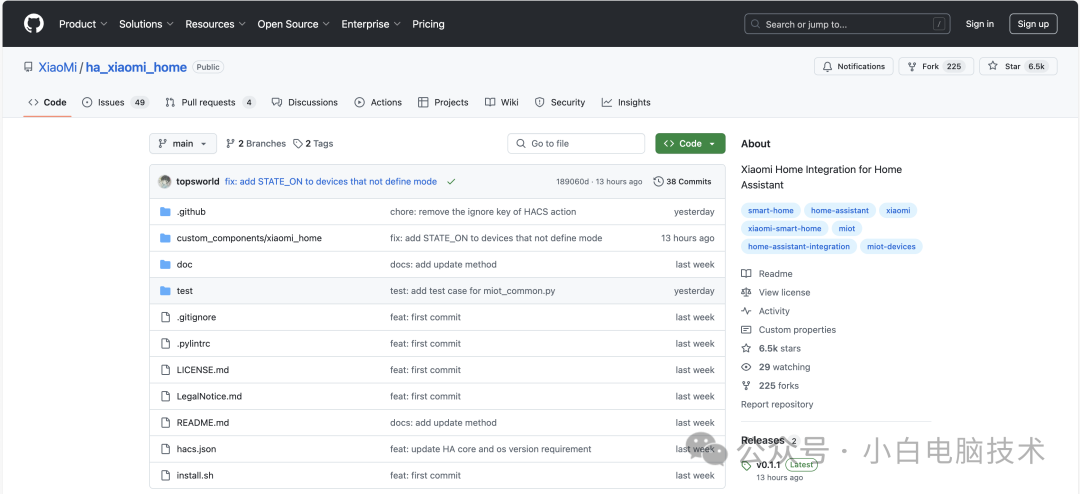
Task: Open the .github folder icon
Action: coord(165,212)
